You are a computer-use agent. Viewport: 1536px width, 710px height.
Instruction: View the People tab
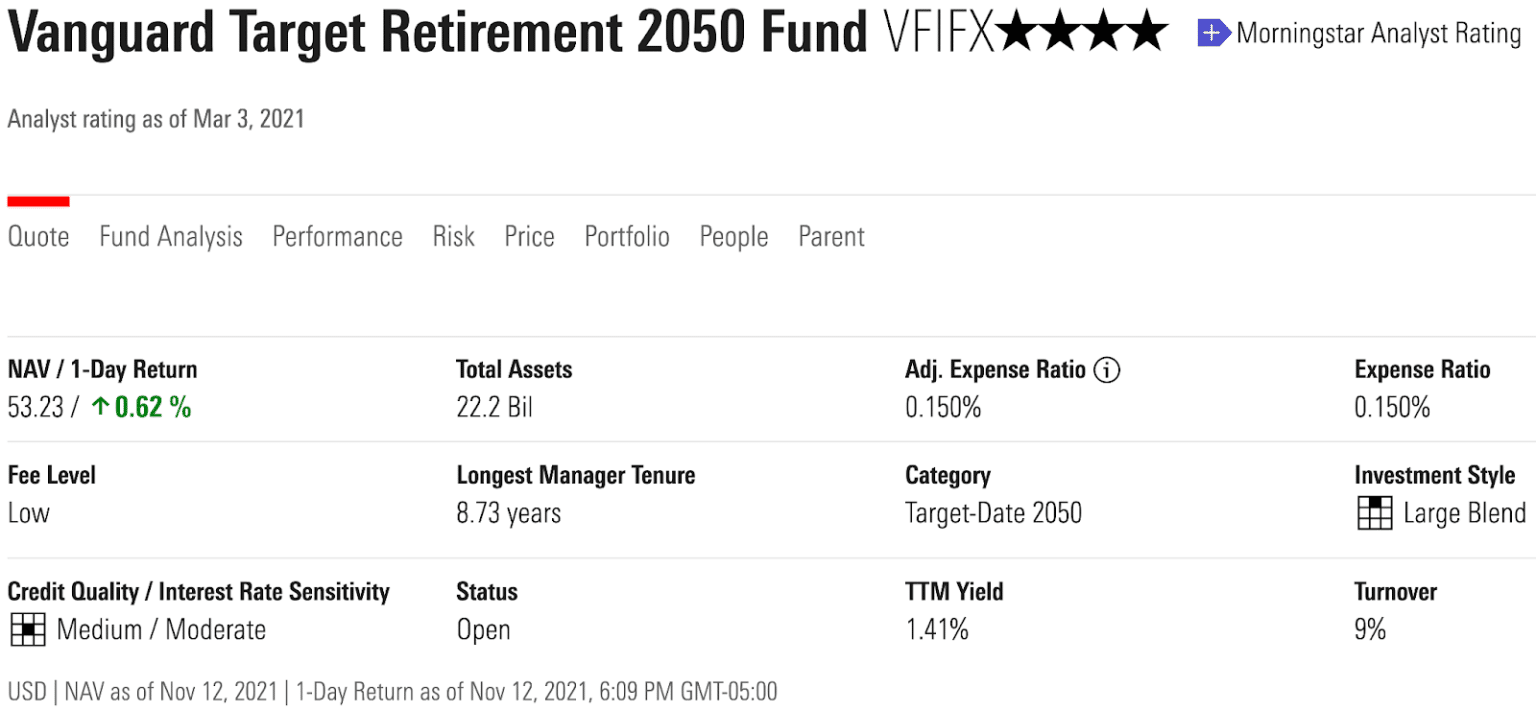[733, 236]
